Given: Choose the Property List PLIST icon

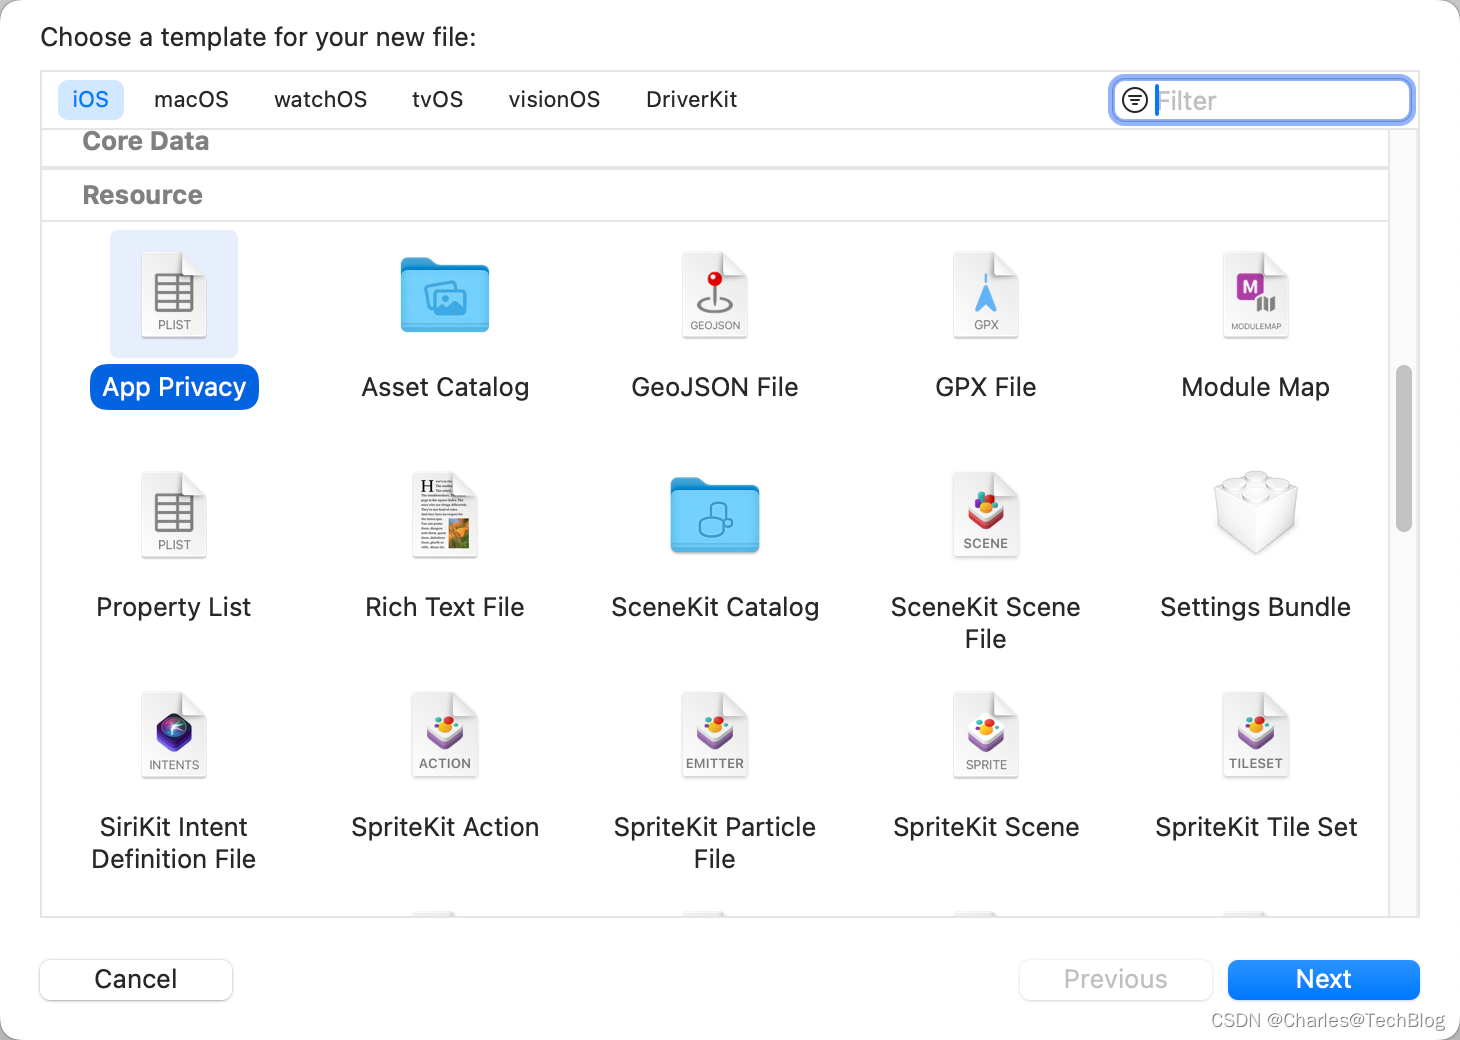Looking at the screenshot, I should tap(174, 514).
